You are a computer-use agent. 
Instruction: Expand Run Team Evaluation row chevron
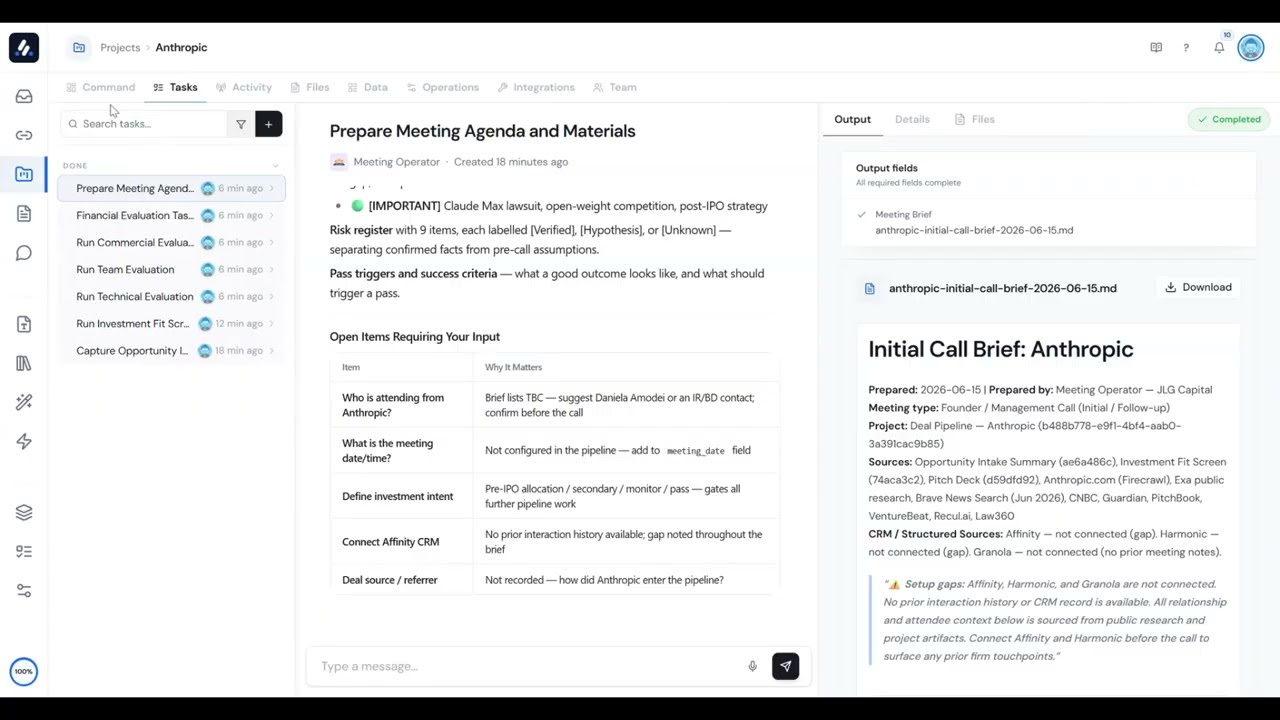pos(271,269)
